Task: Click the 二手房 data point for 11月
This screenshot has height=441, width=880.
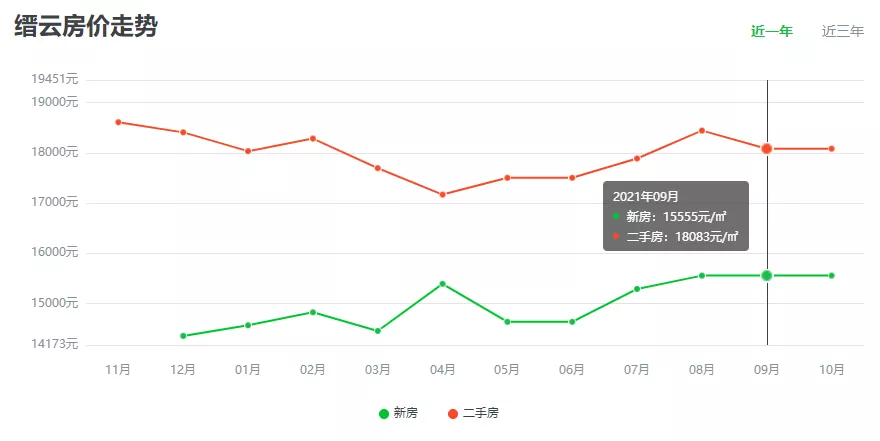Action: 118,122
